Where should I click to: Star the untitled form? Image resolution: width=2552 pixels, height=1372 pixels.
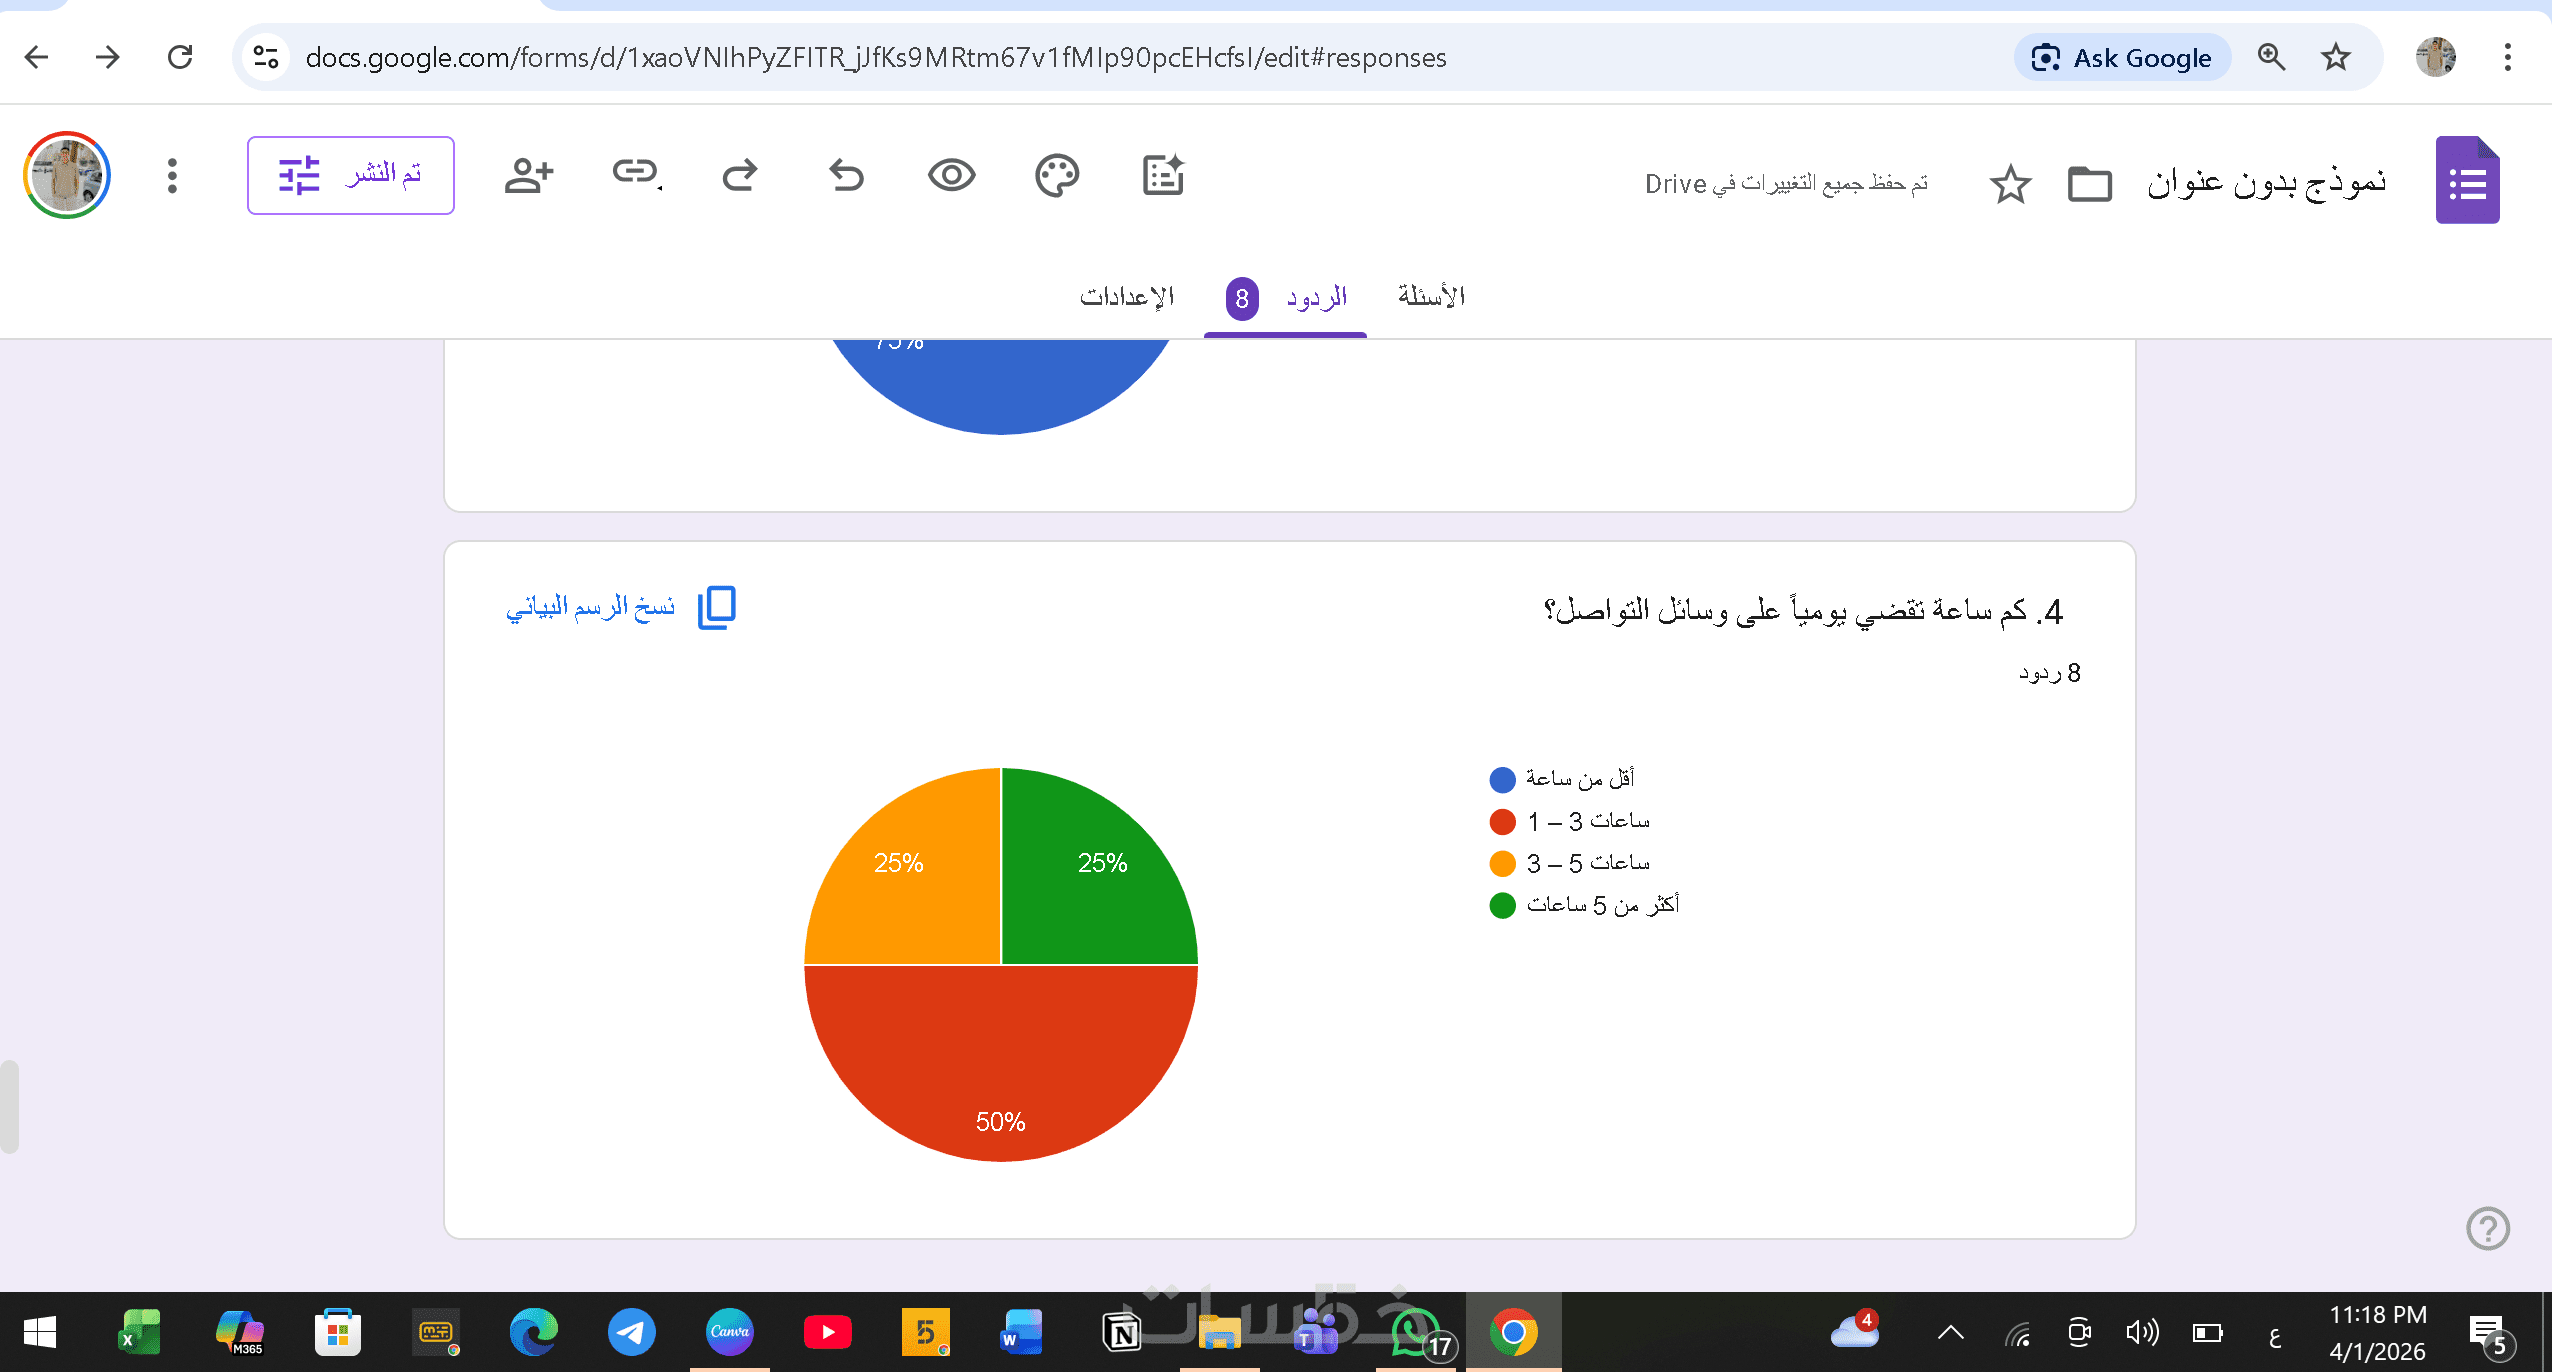(2010, 184)
